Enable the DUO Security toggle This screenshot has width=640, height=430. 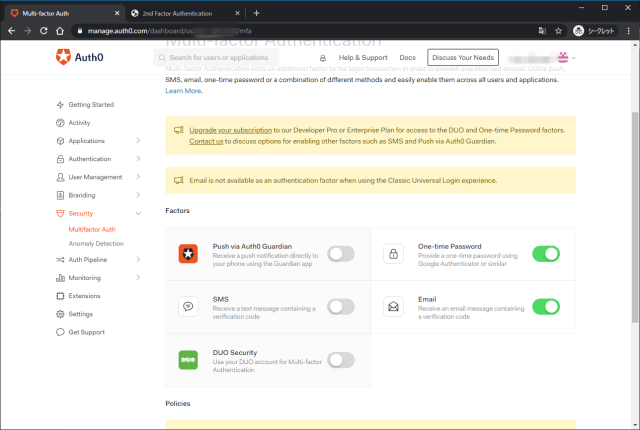tap(341, 360)
